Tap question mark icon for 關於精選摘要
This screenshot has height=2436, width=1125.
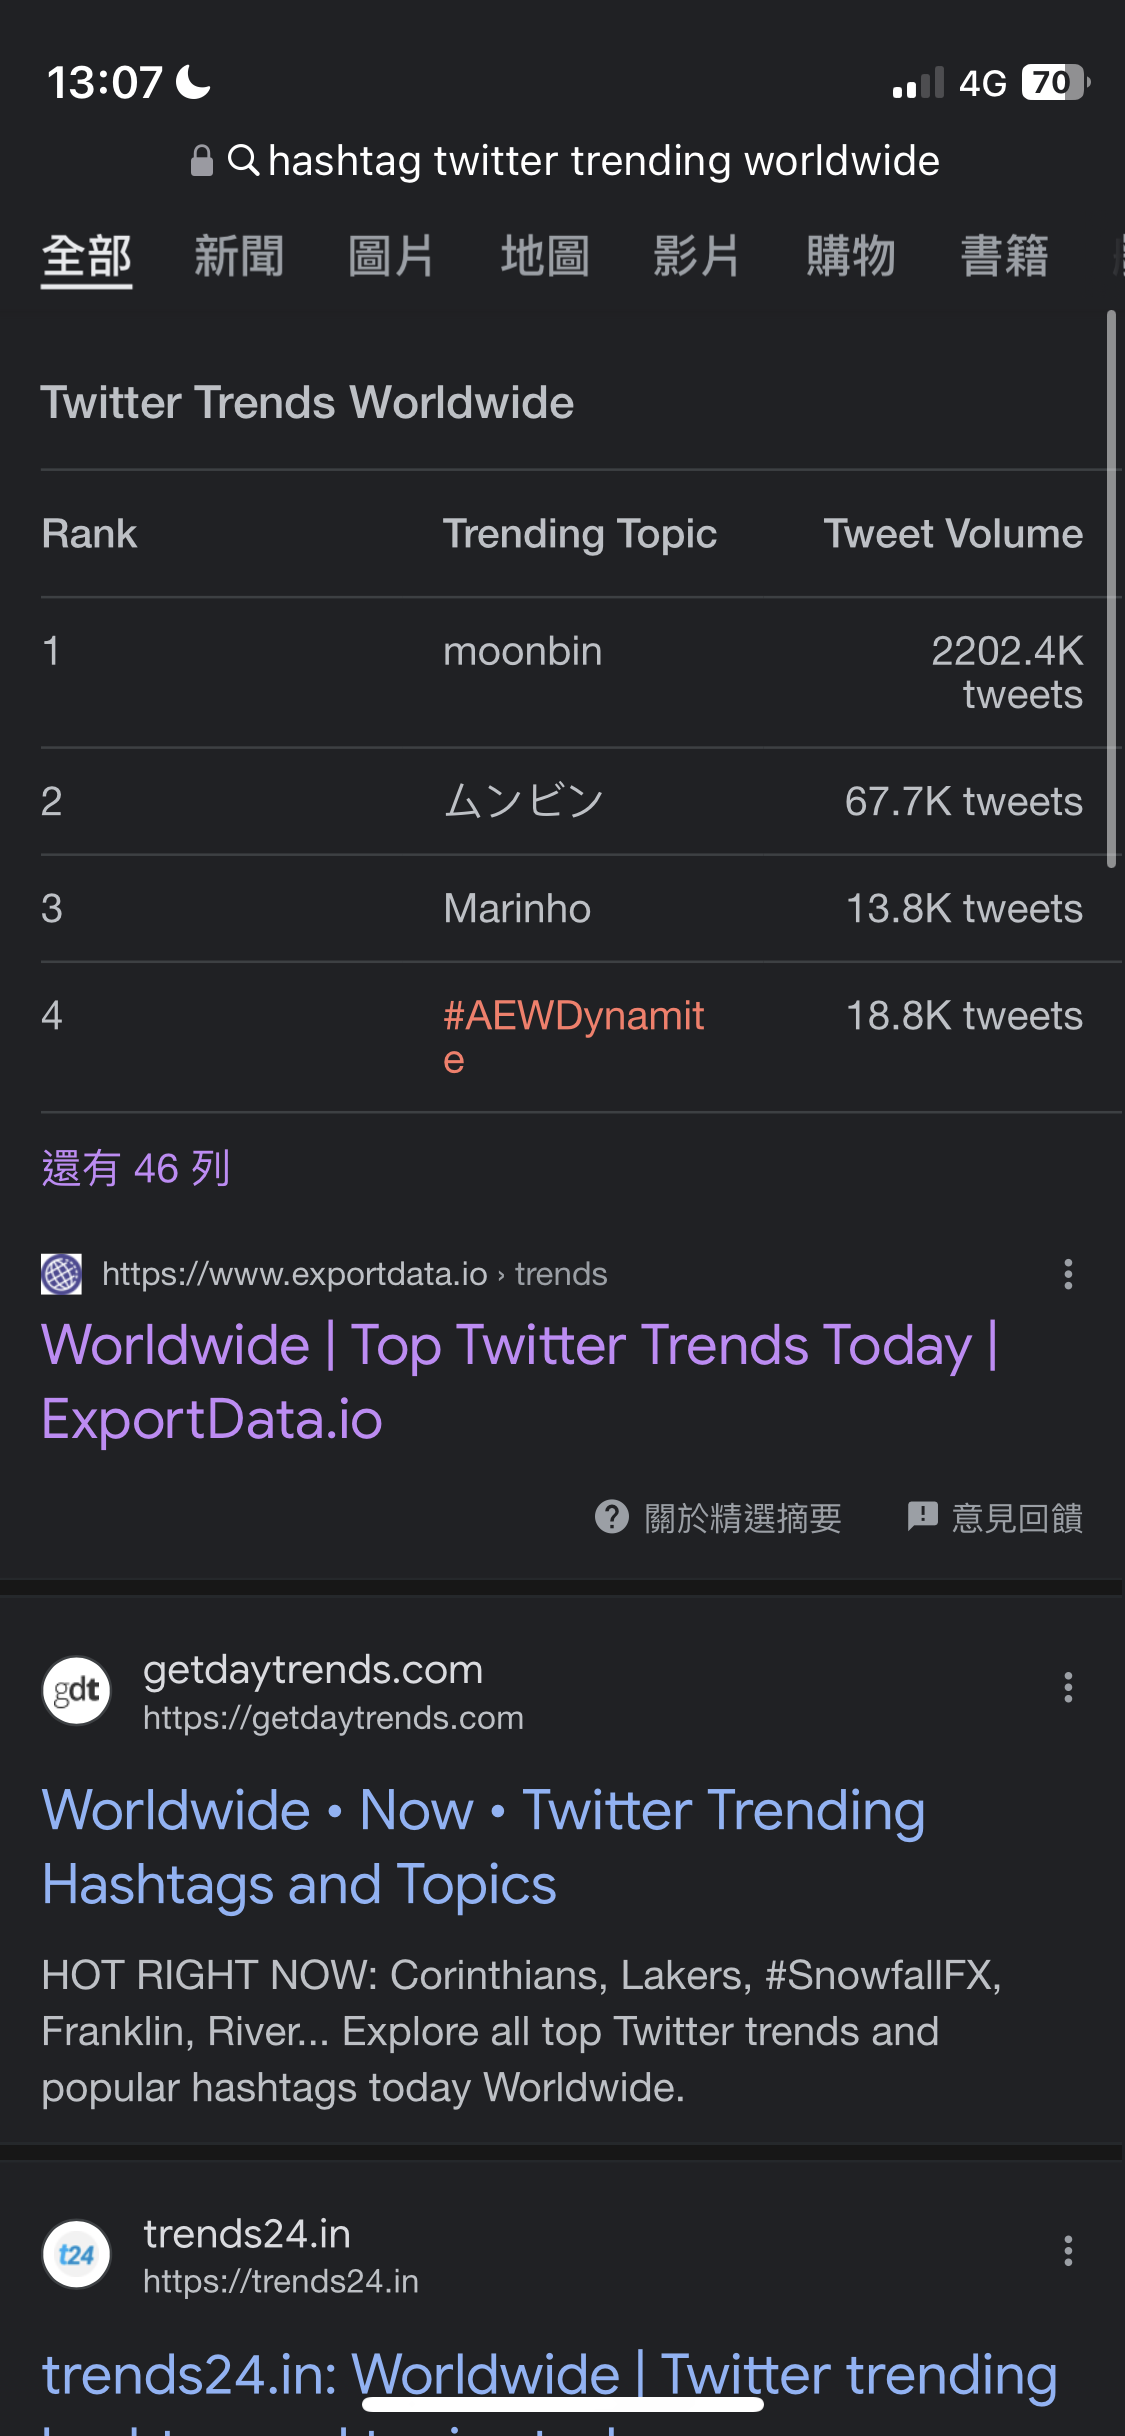[612, 1517]
